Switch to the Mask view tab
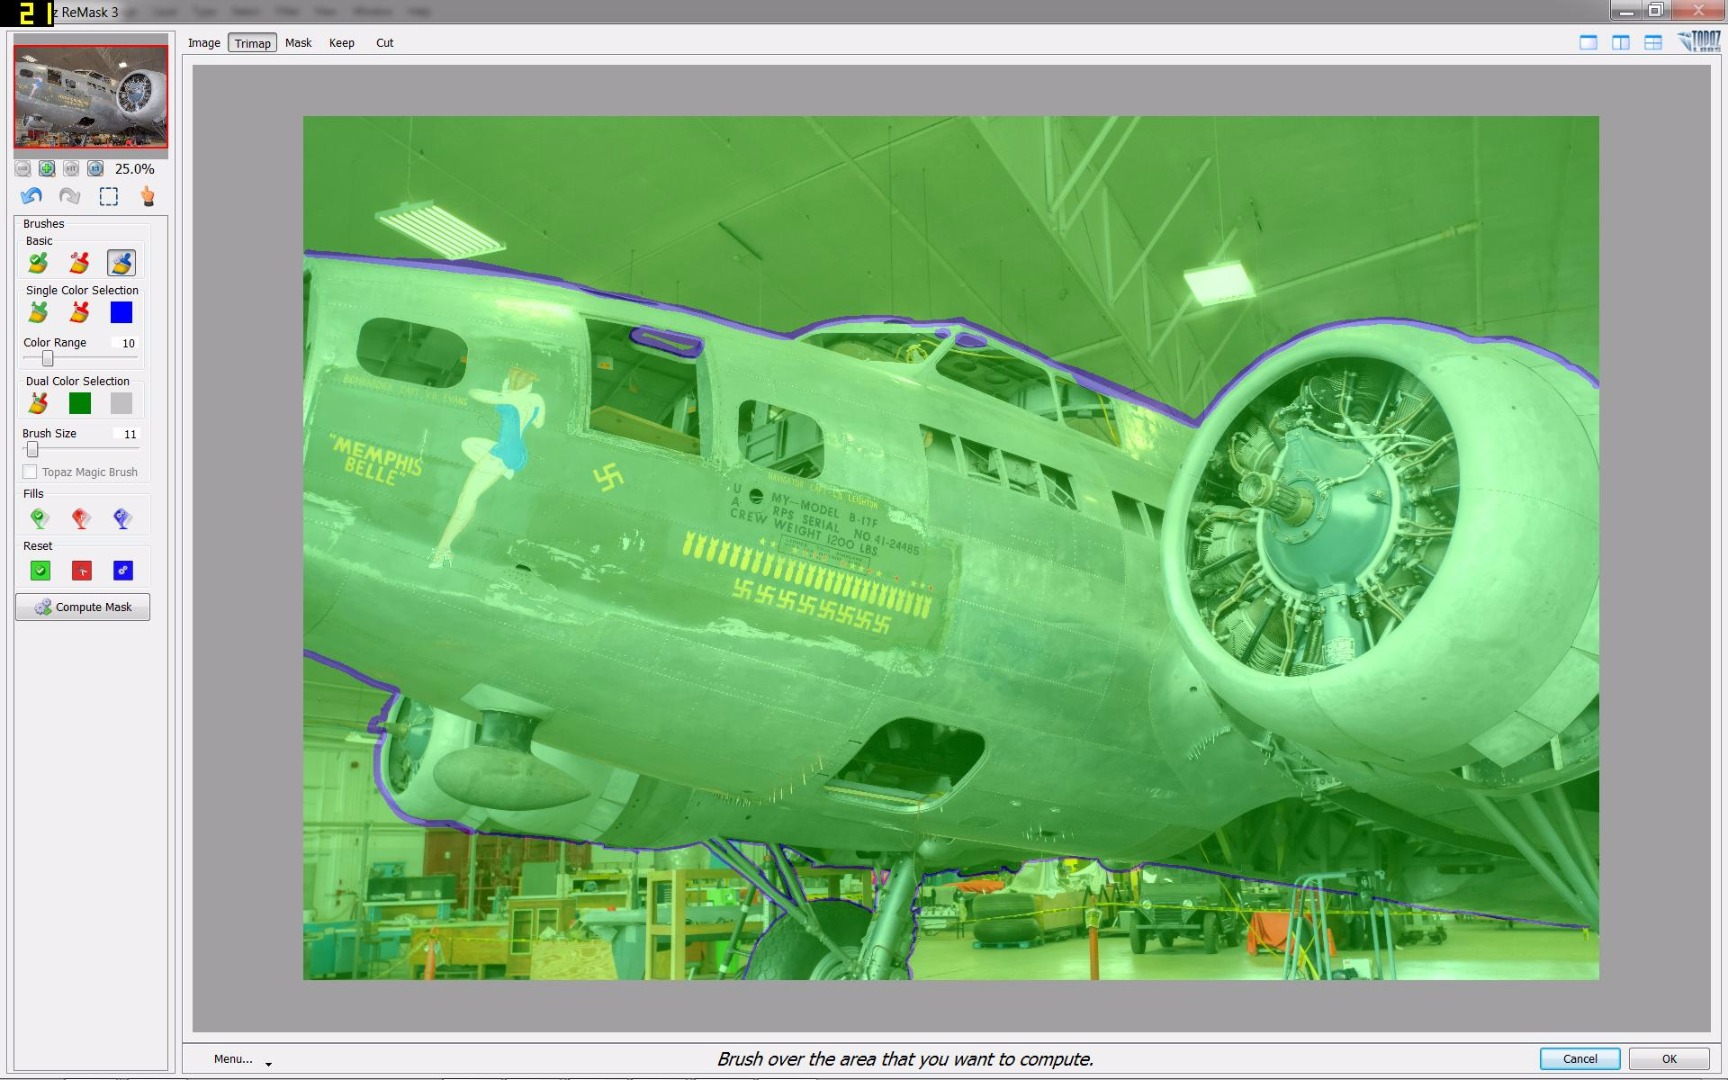Image resolution: width=1728 pixels, height=1080 pixels. coord(298,43)
